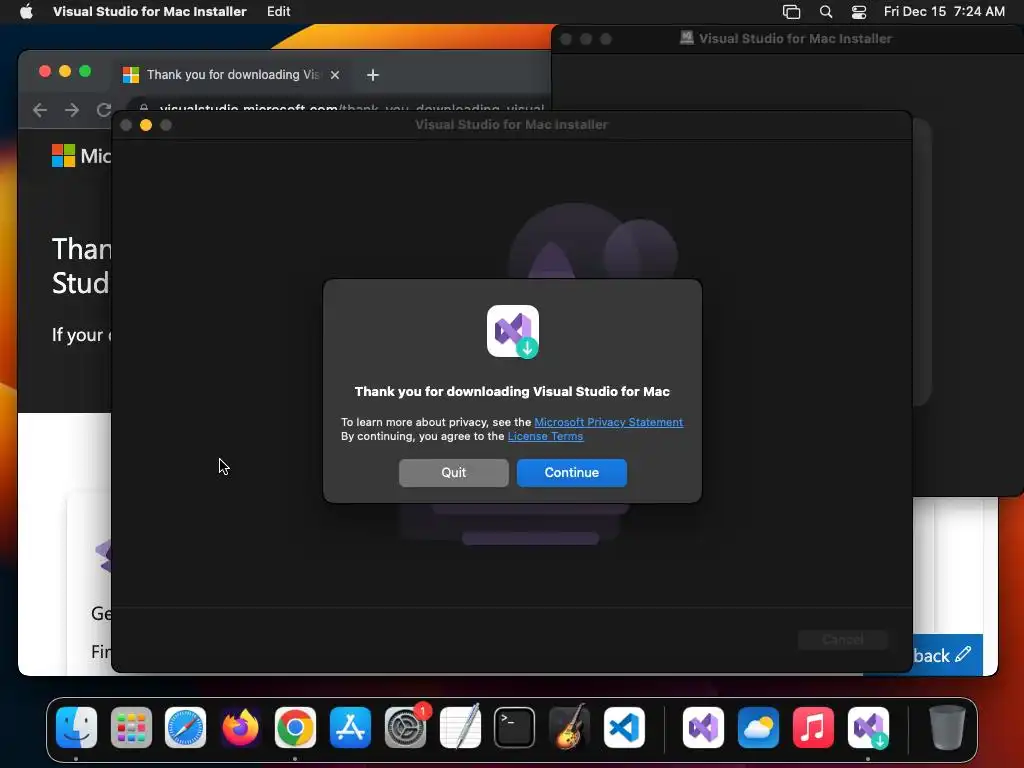Image resolution: width=1024 pixels, height=768 pixels.
Task: Open the Microsoft Privacy Statement link
Action: click(x=609, y=422)
